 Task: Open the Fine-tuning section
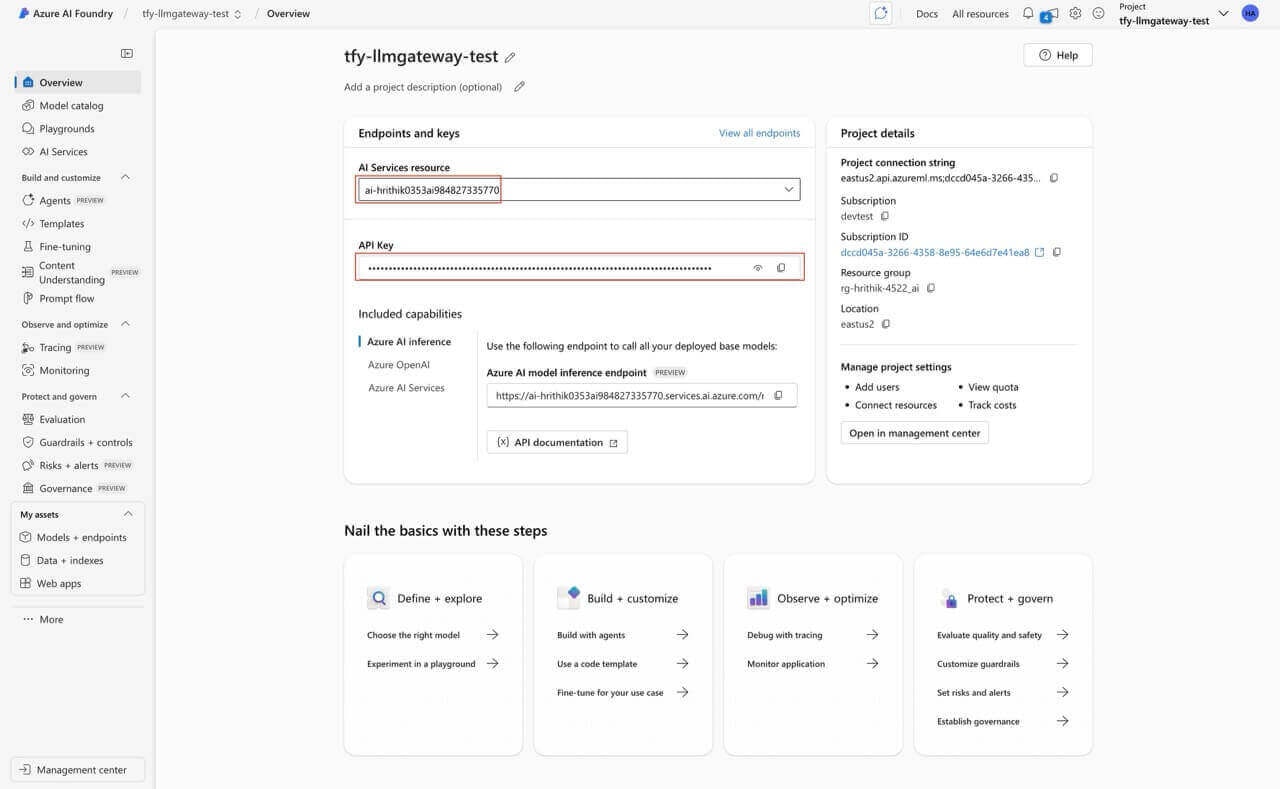63,246
